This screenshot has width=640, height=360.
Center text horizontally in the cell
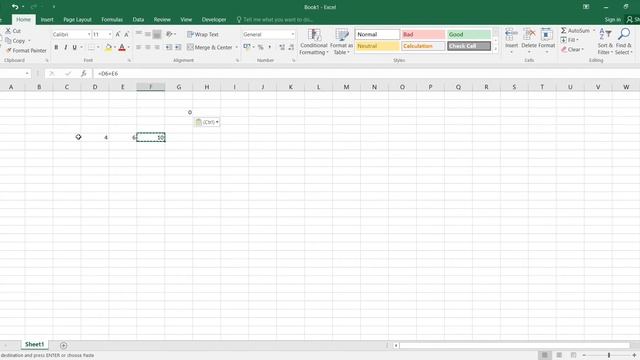point(148,47)
